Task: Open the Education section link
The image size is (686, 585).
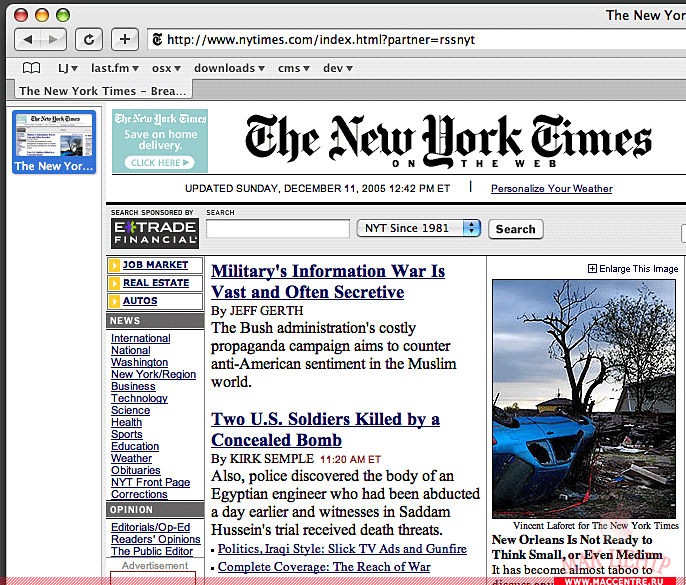Action: 135,446
